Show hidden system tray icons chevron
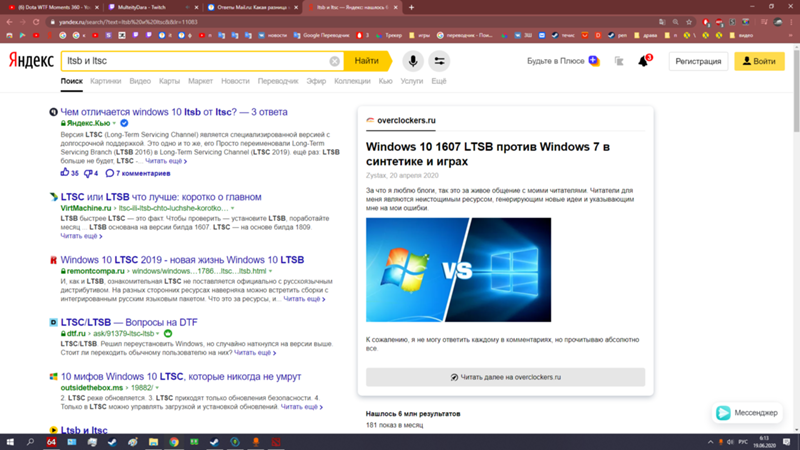The width and height of the screenshot is (800, 450). coord(710,442)
